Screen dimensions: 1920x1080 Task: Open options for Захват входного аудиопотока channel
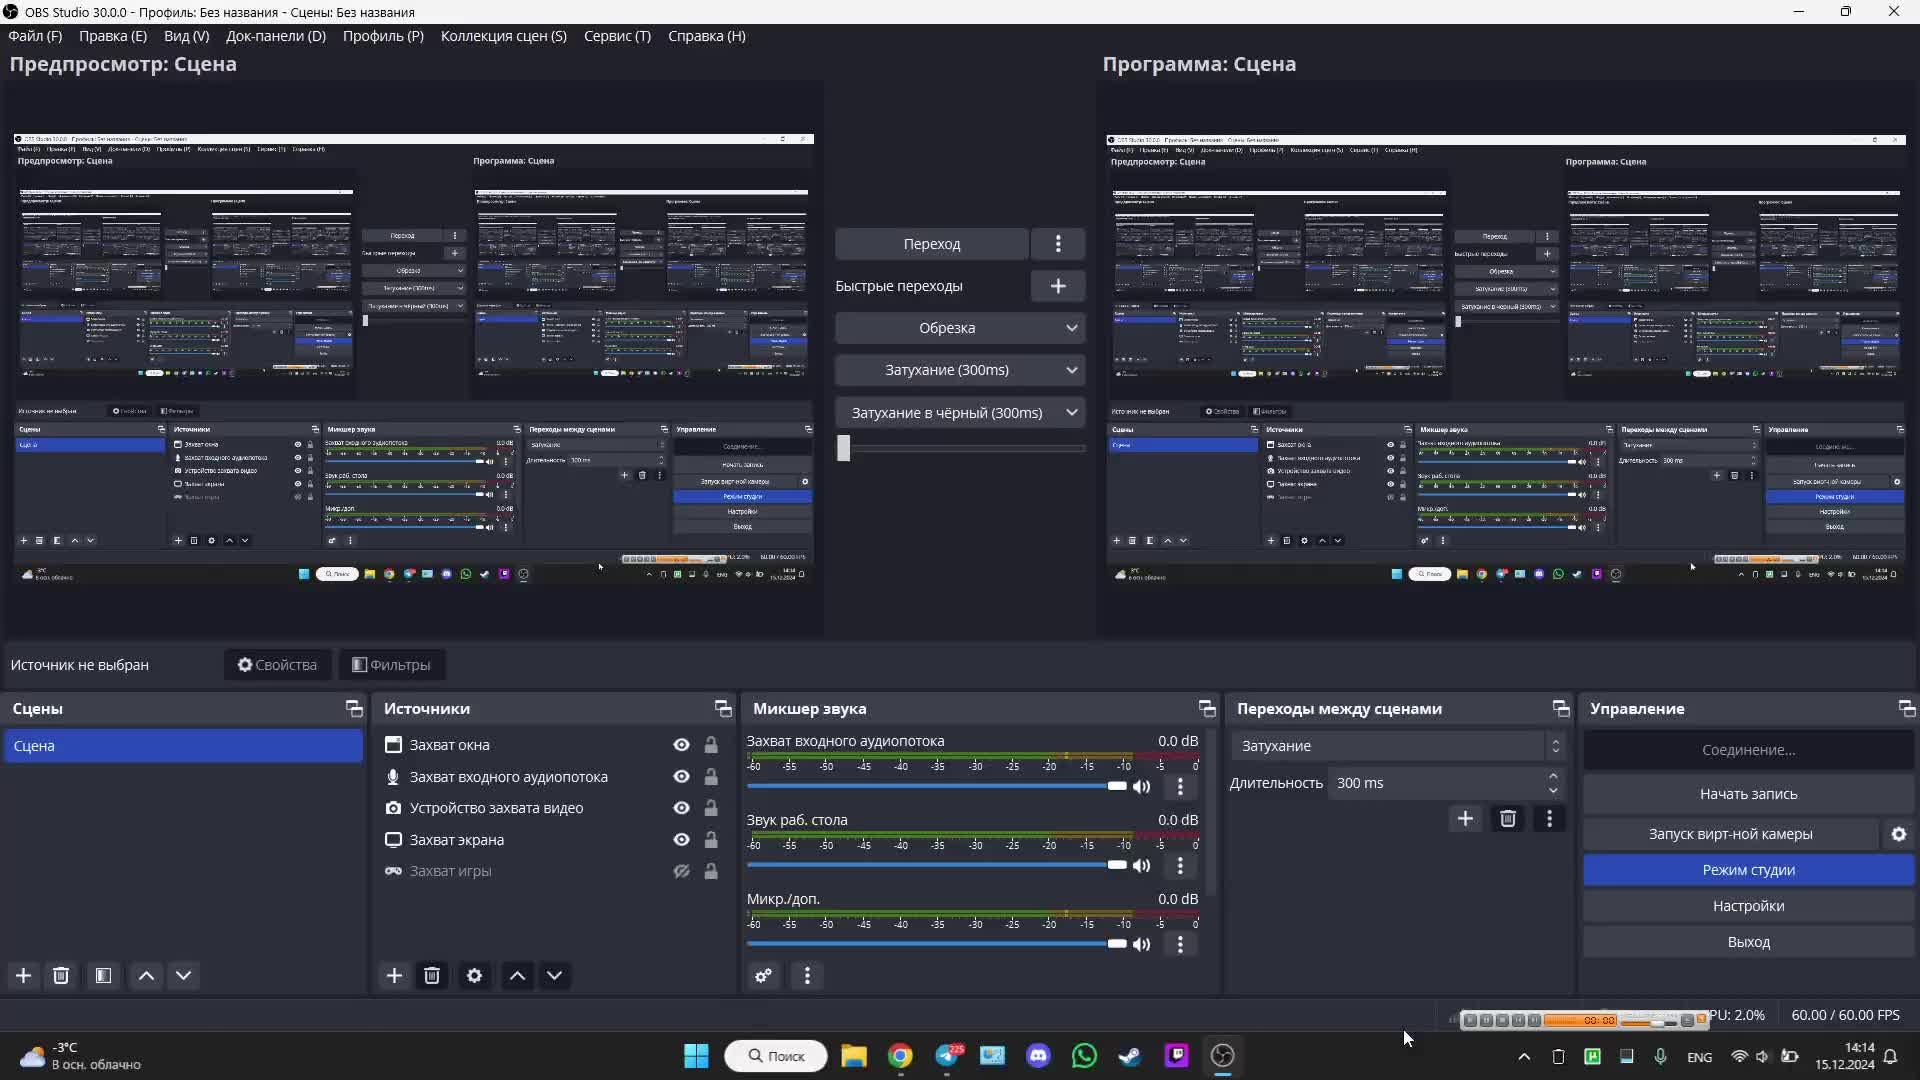pyautogui.click(x=1180, y=787)
